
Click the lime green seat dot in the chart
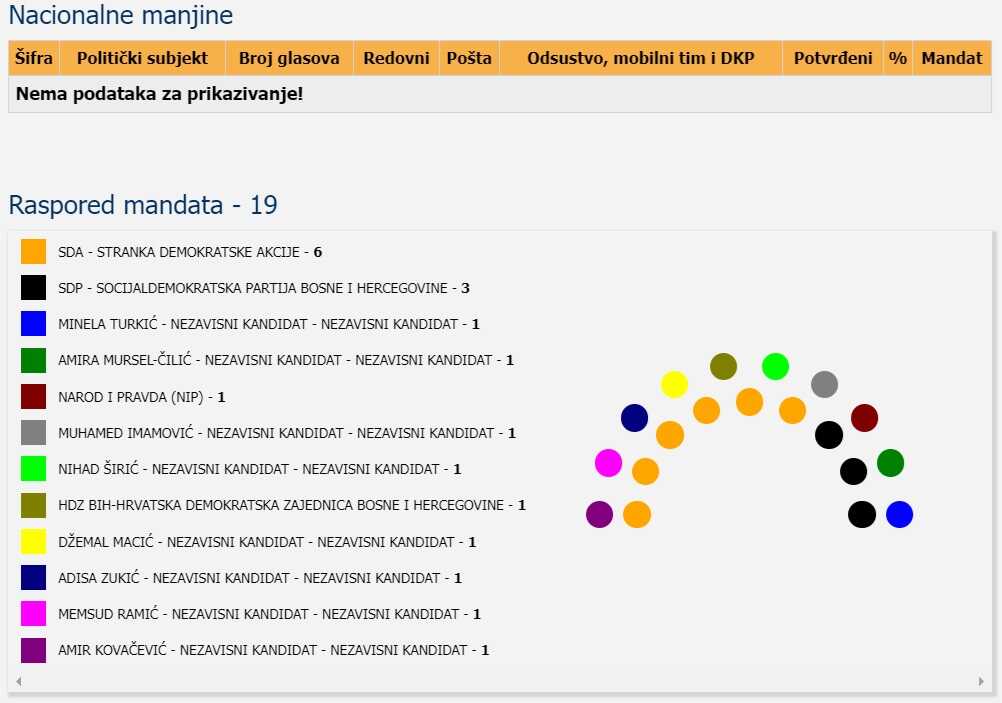[775, 367]
